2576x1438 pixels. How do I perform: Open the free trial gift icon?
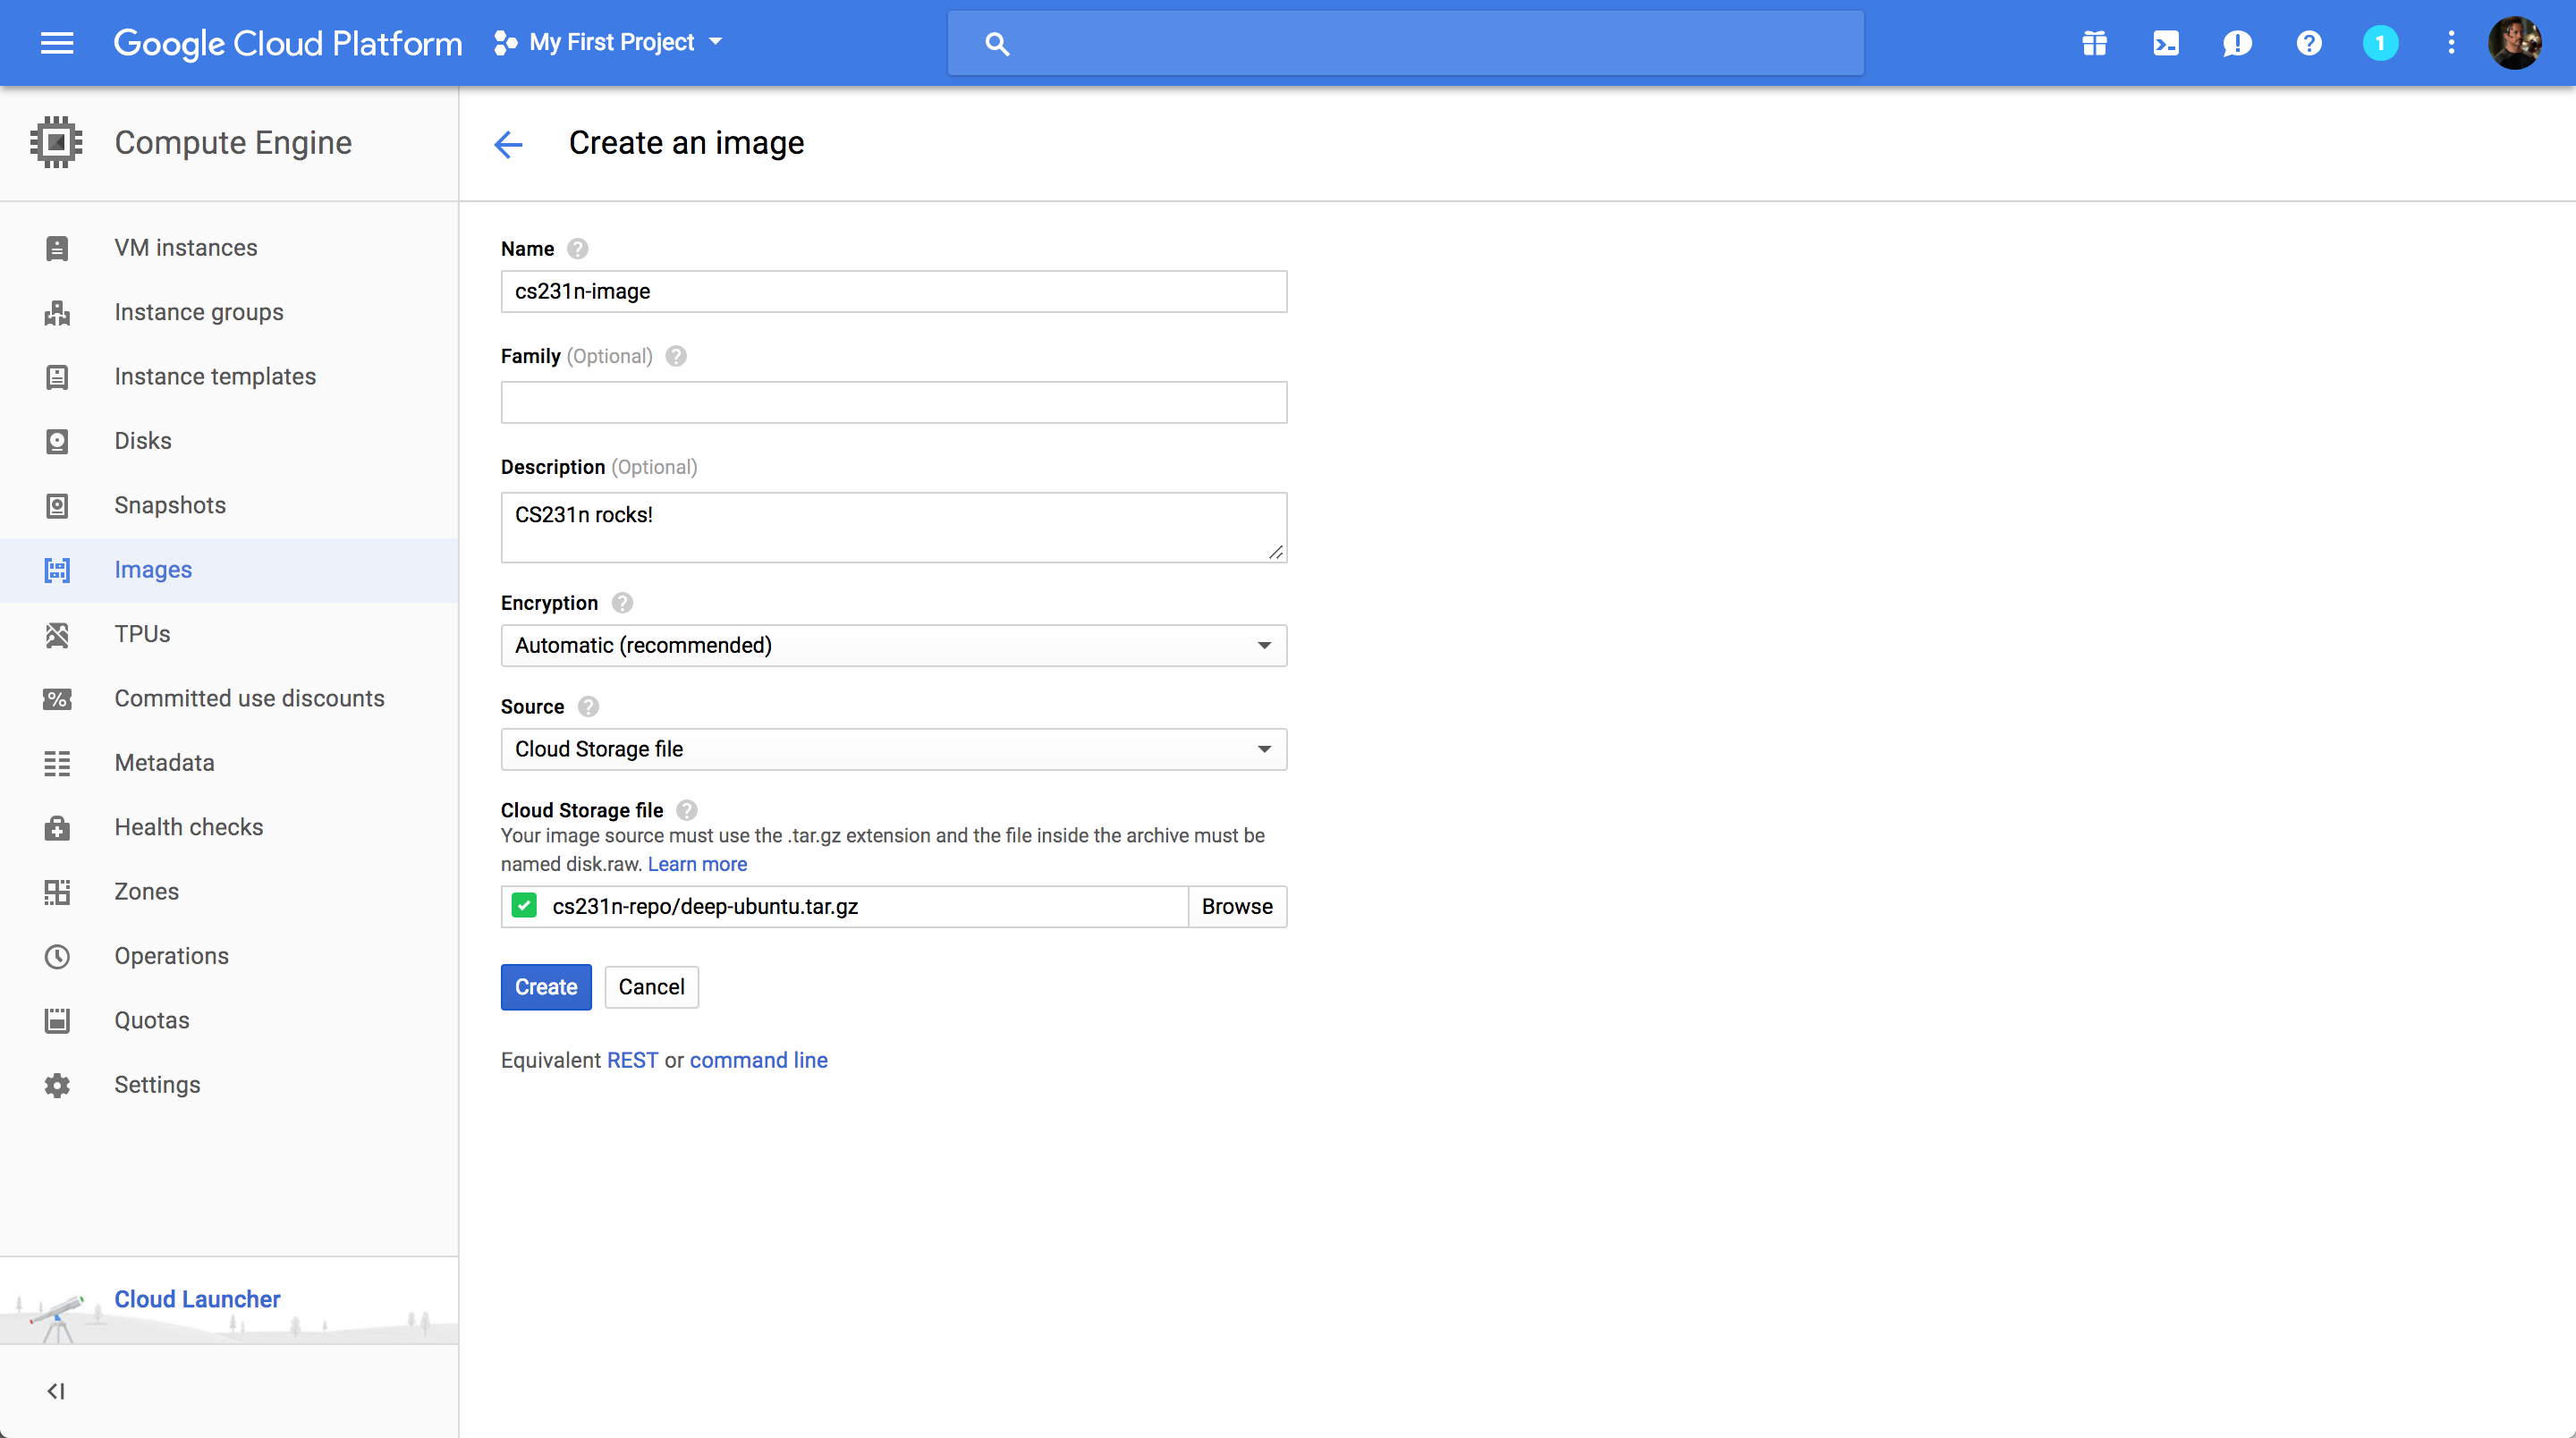[2094, 43]
